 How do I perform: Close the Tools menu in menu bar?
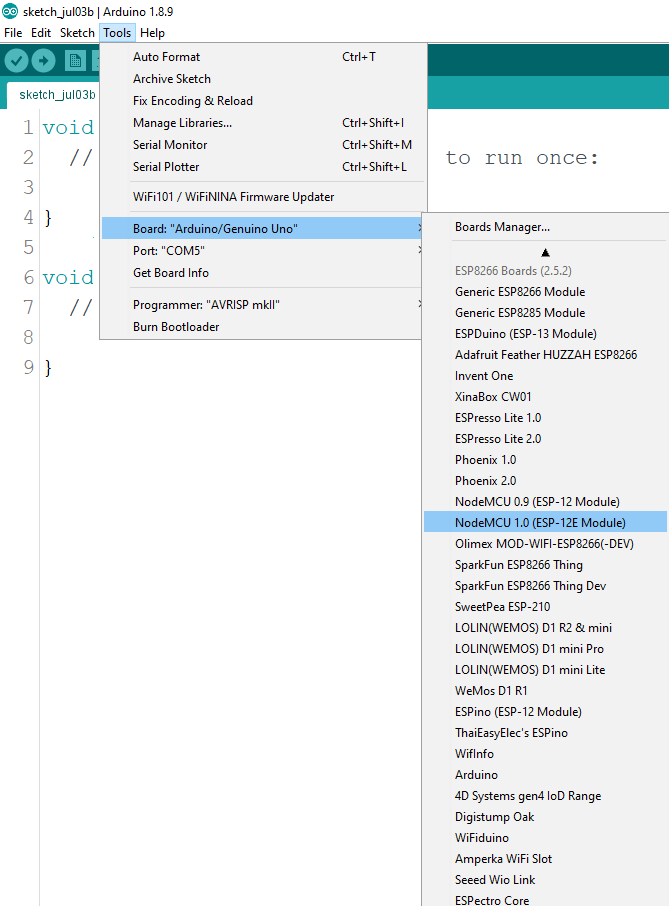pyautogui.click(x=117, y=33)
